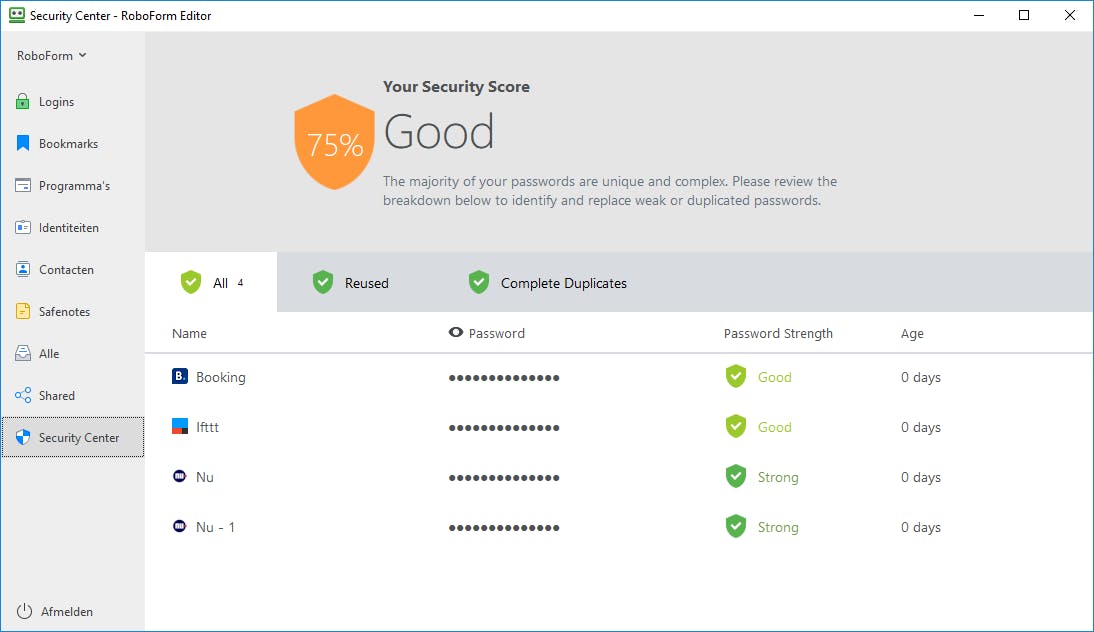Select the Contacten person icon
The height and width of the screenshot is (632, 1094).
click(22, 270)
